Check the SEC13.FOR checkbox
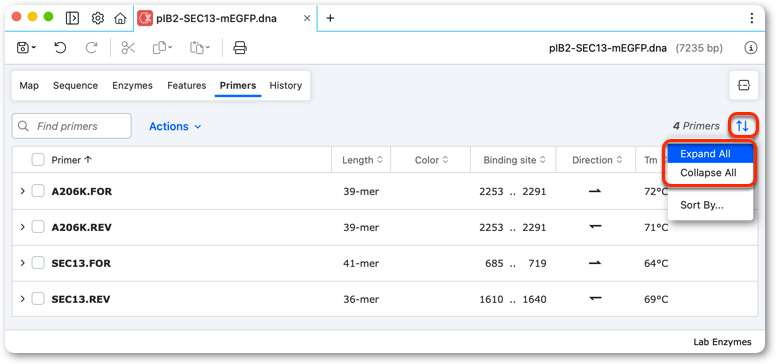The width and height of the screenshot is (776, 364). (38, 263)
